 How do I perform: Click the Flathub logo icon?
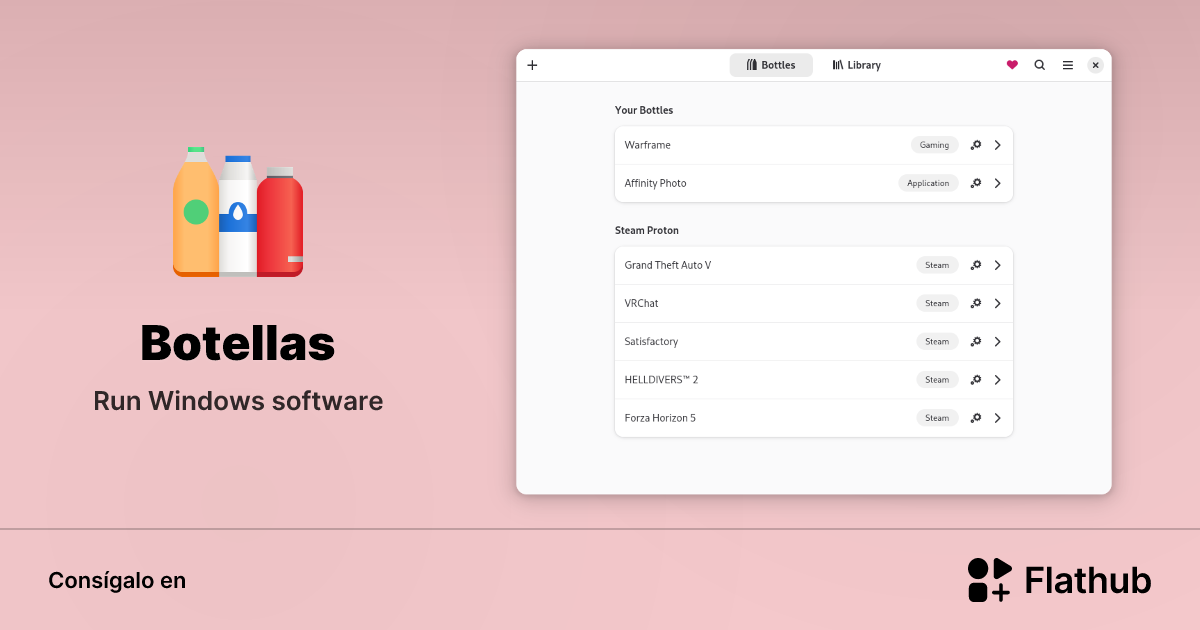988,579
